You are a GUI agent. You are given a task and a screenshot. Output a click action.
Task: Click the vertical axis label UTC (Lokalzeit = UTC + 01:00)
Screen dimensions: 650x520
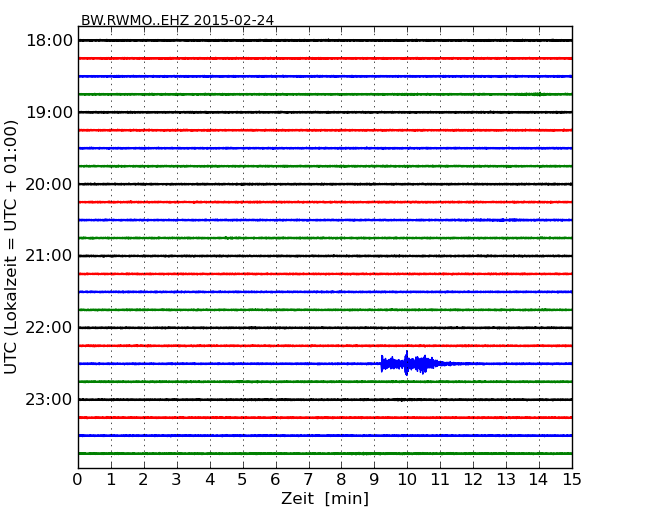(x=11, y=247)
